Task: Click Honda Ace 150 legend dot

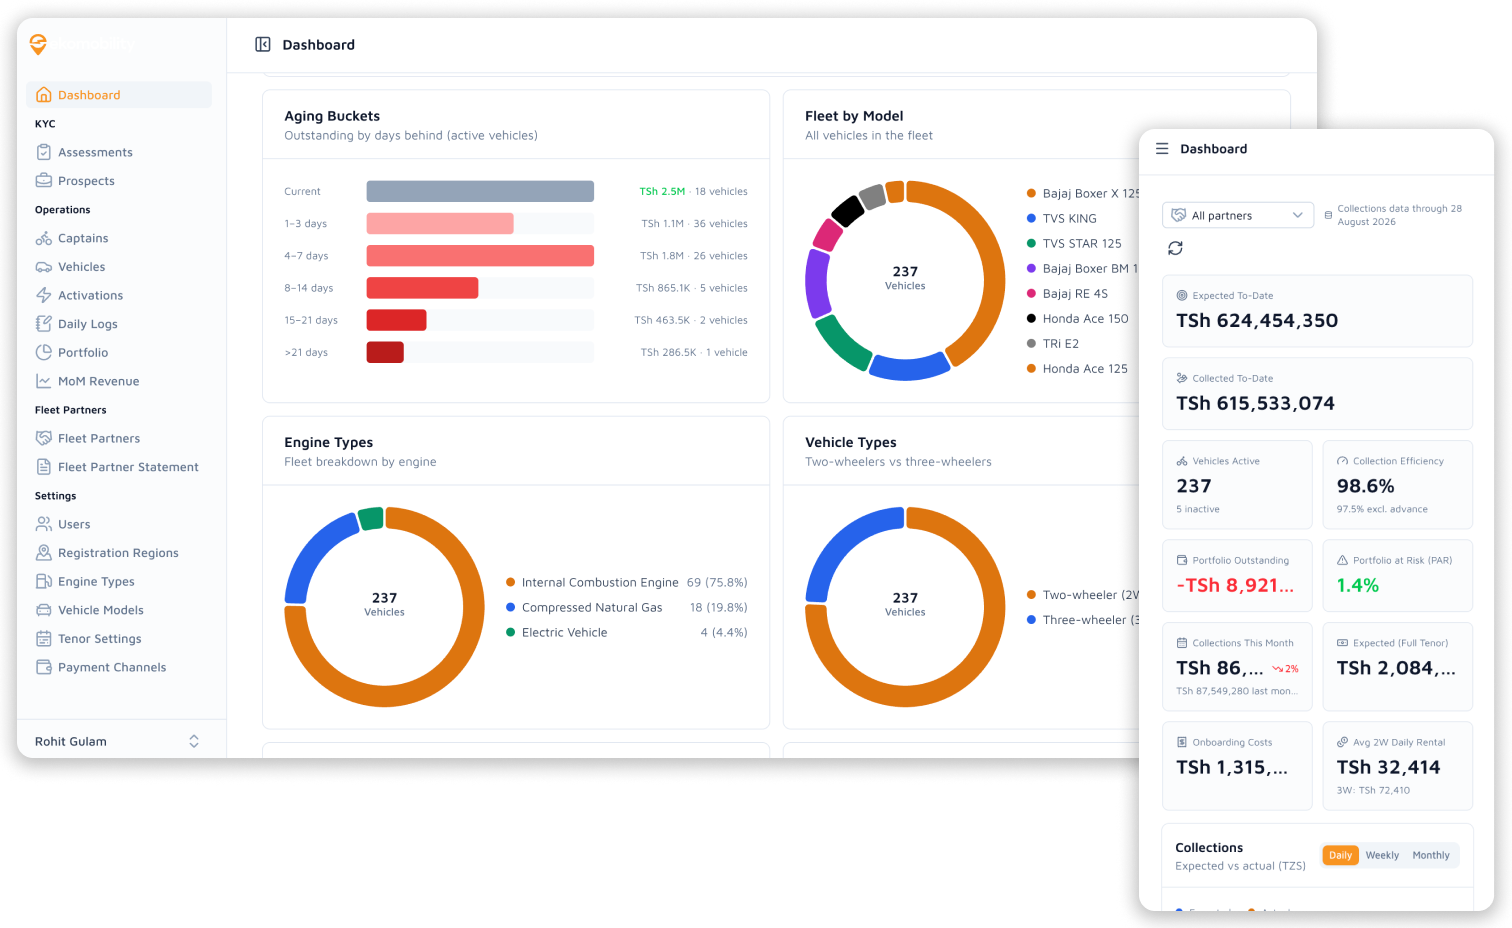Action: (x=1031, y=319)
